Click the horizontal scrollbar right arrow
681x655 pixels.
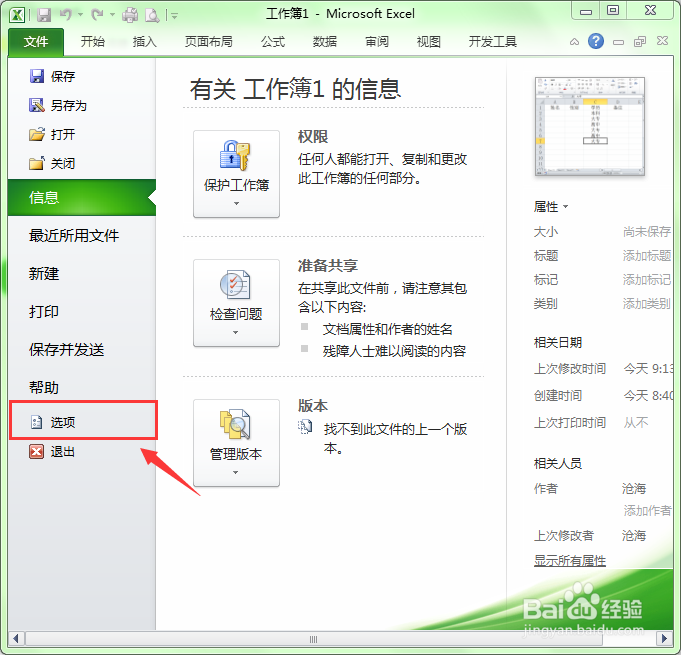coord(664,638)
